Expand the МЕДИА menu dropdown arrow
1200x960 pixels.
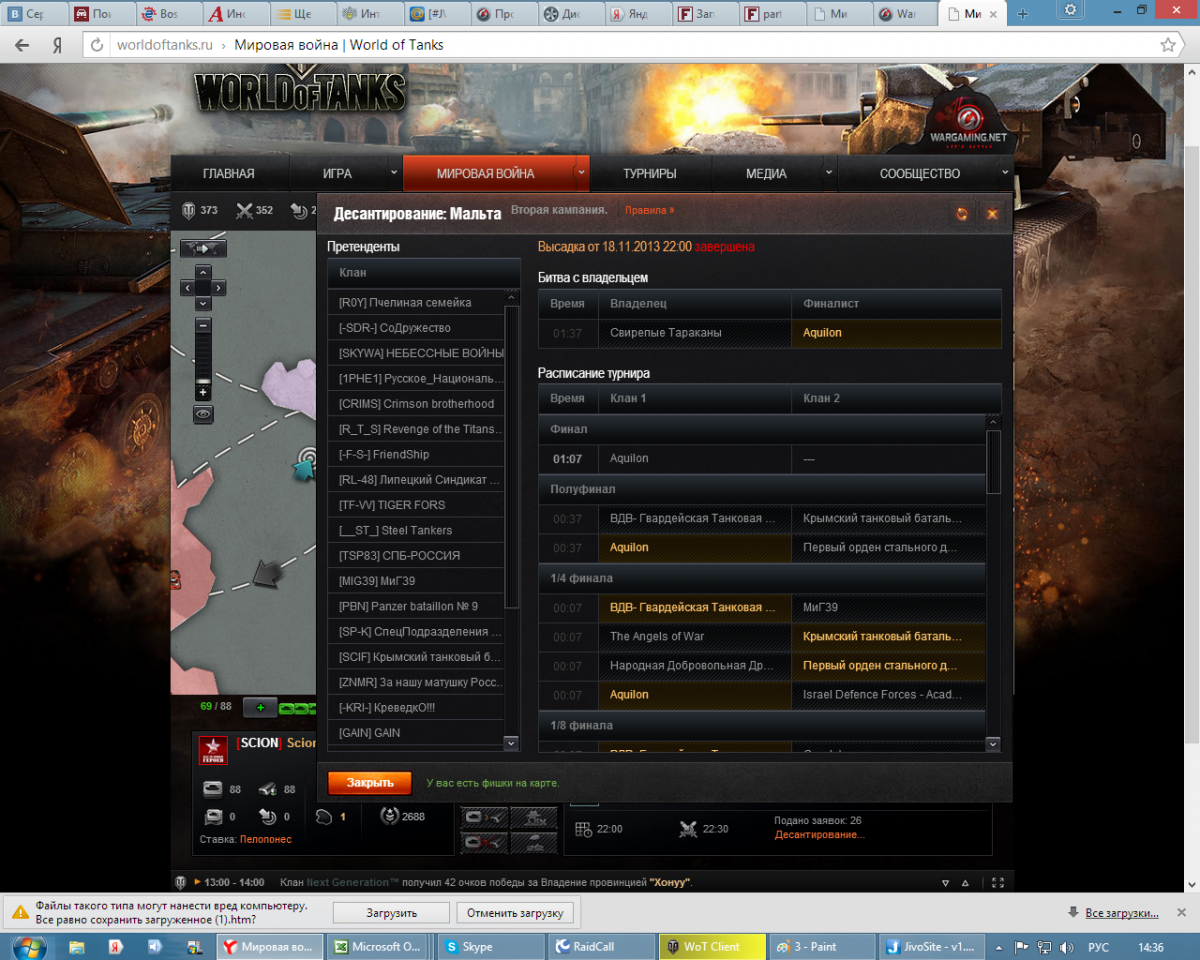pyautogui.click(x=828, y=173)
